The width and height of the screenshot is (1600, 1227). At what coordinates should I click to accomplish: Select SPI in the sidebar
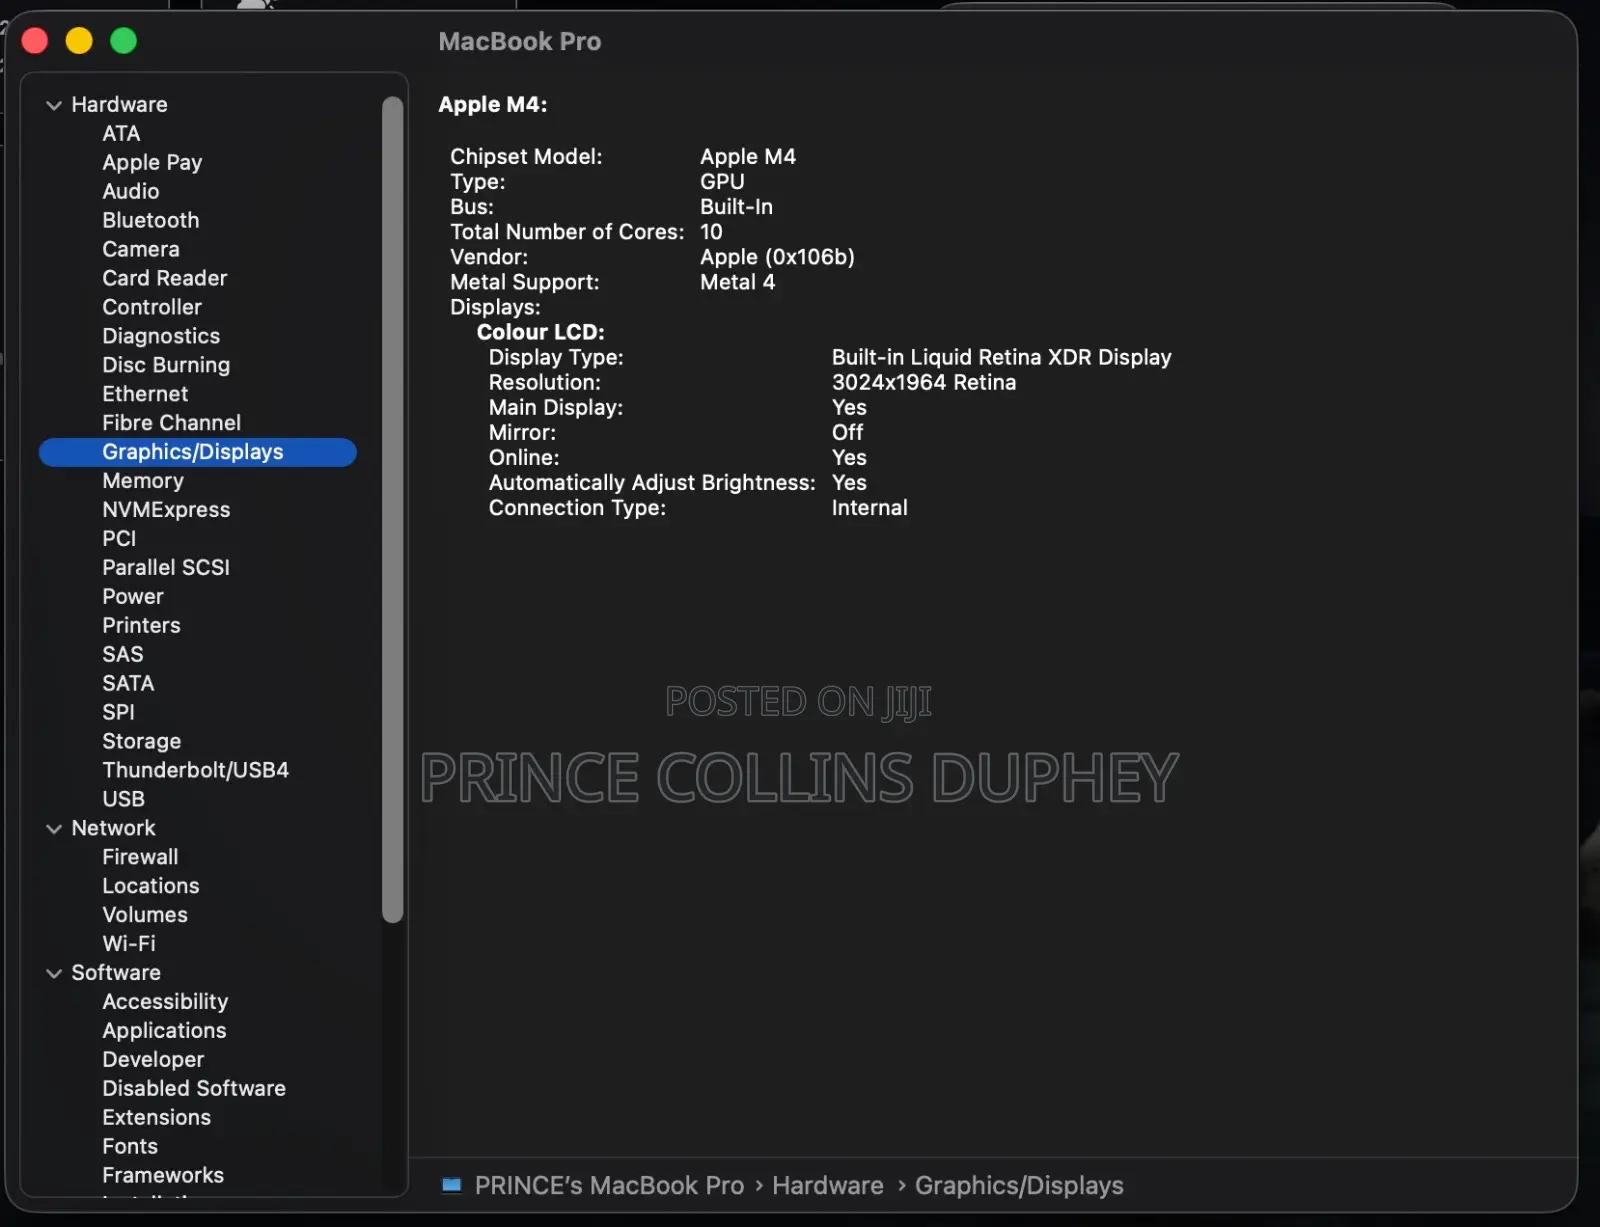click(118, 713)
